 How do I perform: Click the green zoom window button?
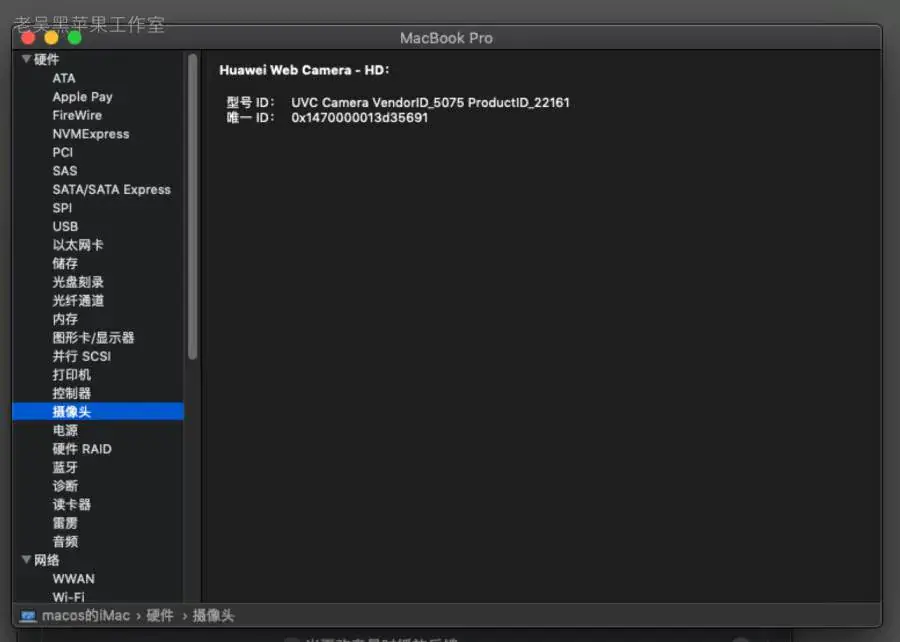click(74, 38)
